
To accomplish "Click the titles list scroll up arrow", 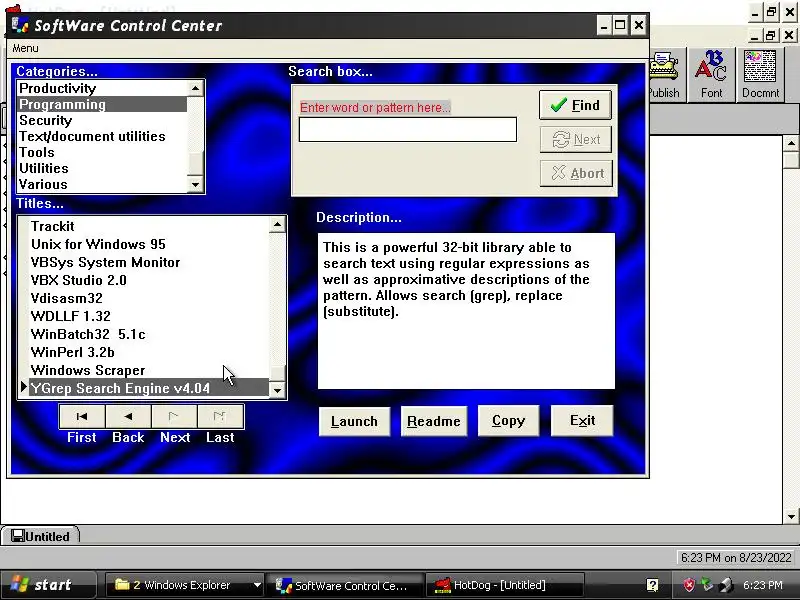I will point(277,224).
